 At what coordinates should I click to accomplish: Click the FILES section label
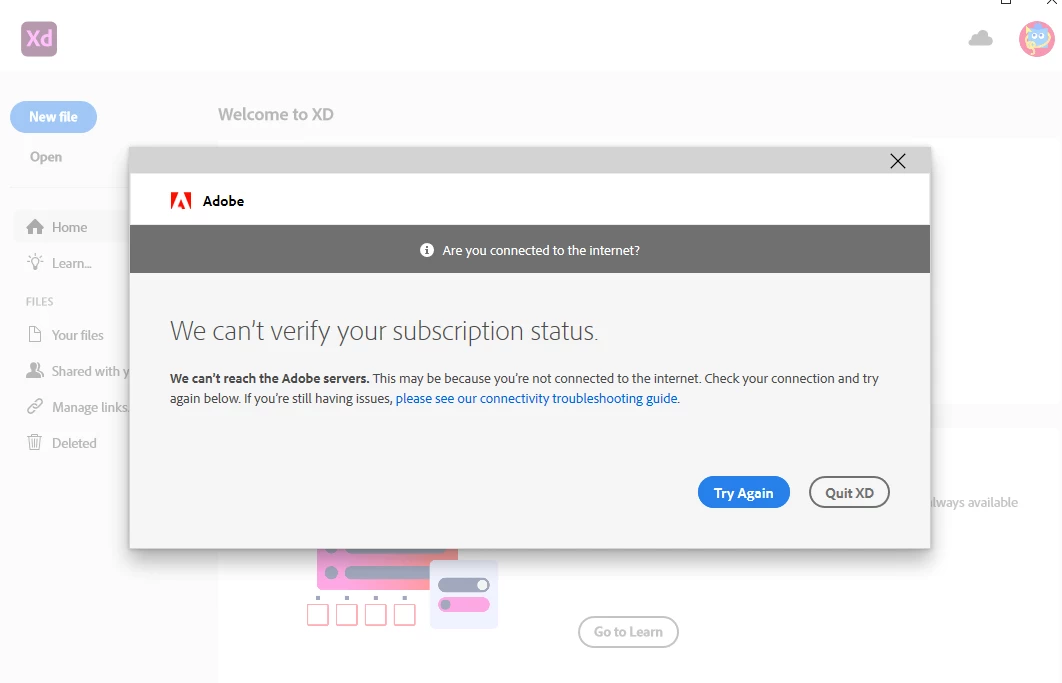pos(39,302)
